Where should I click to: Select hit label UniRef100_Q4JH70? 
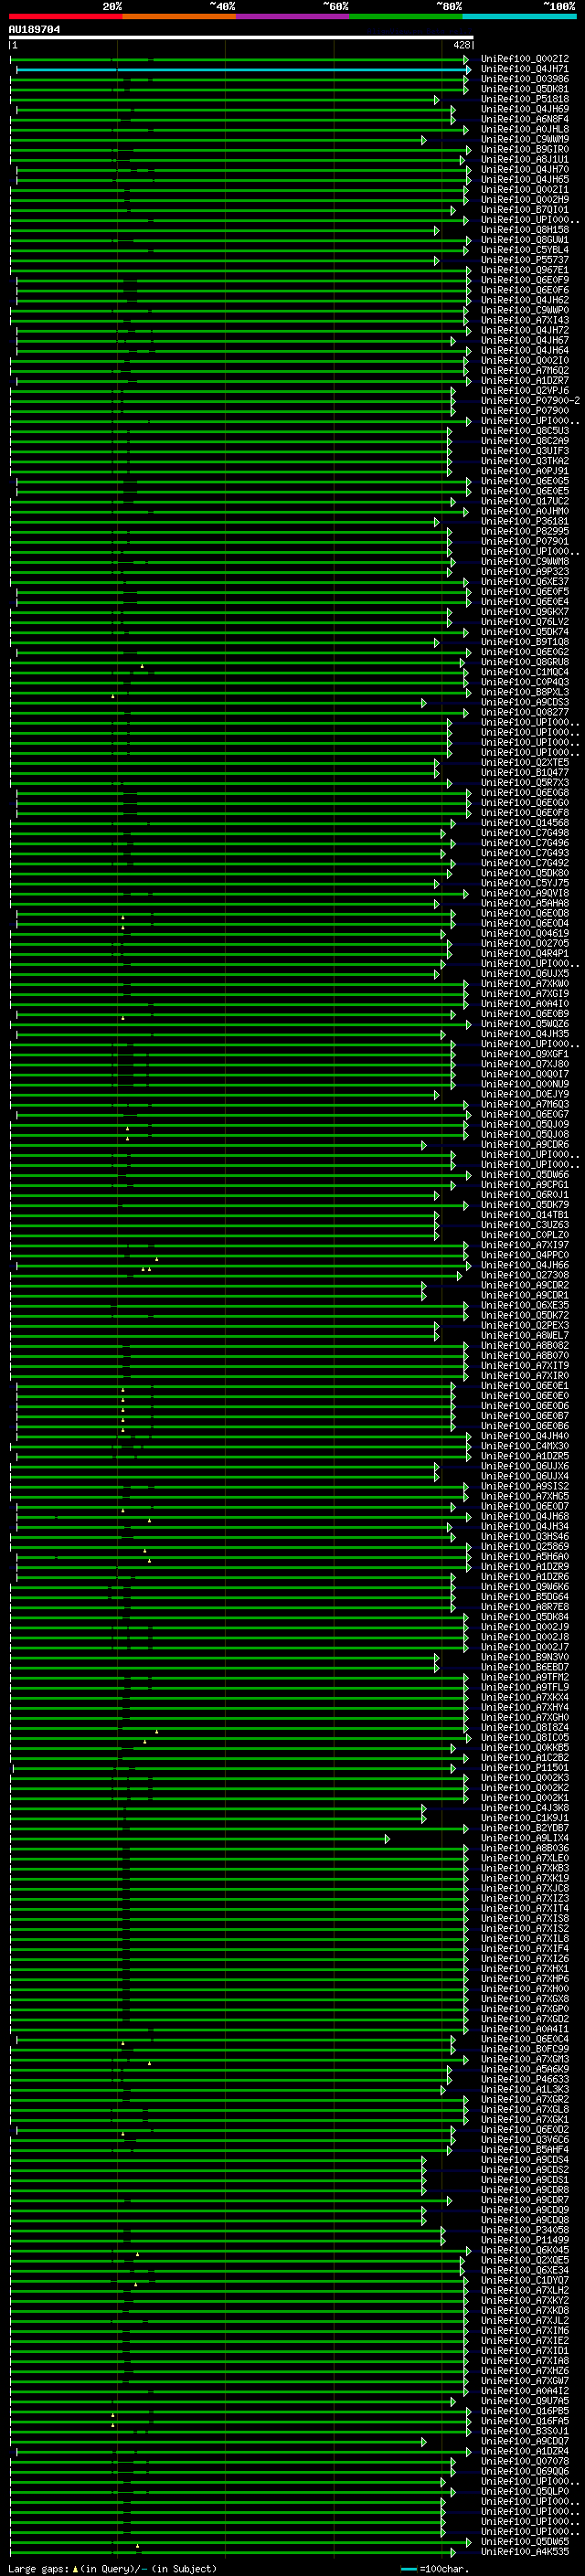[525, 169]
